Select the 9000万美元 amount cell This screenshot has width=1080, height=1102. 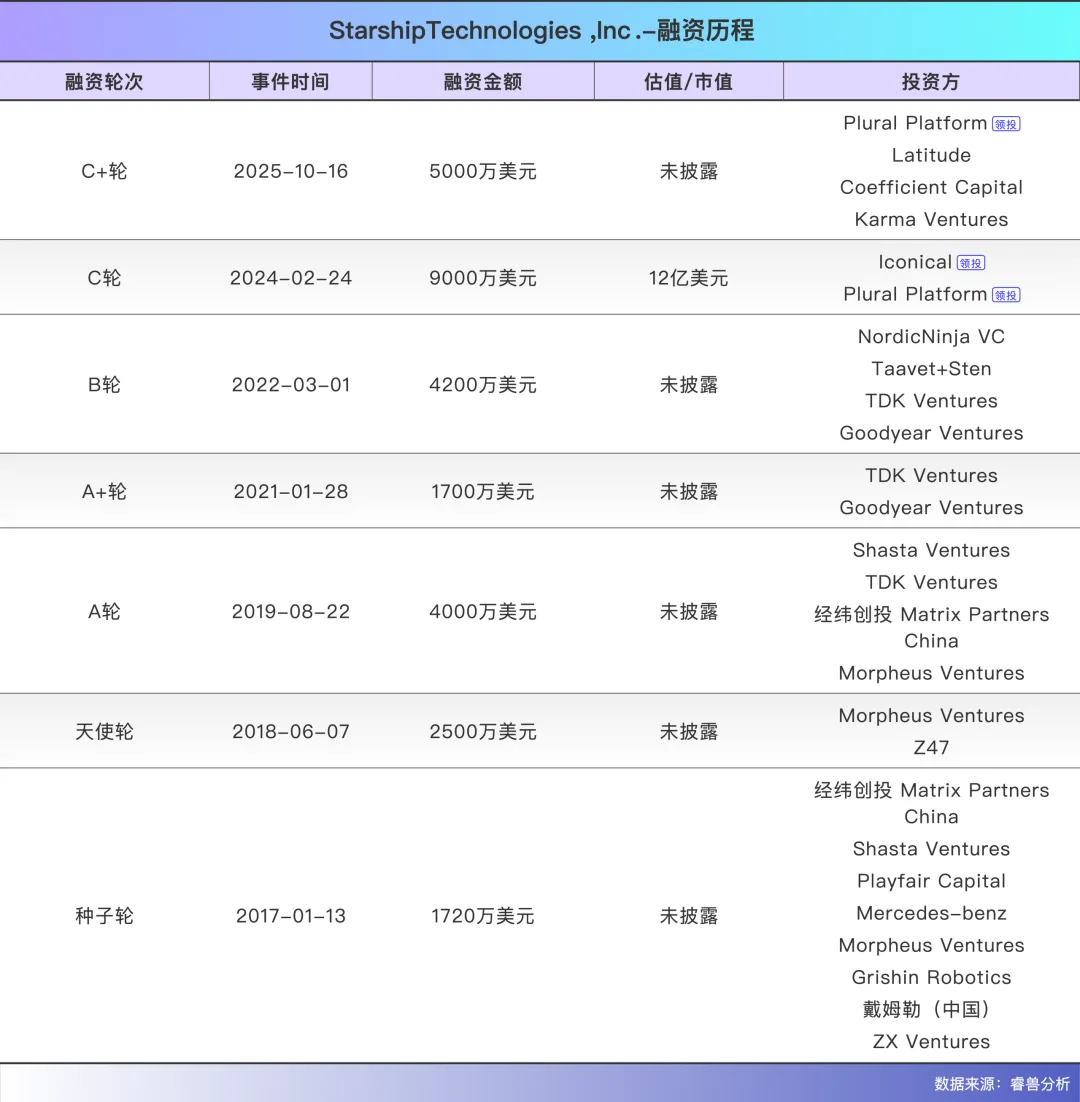[x=483, y=278]
